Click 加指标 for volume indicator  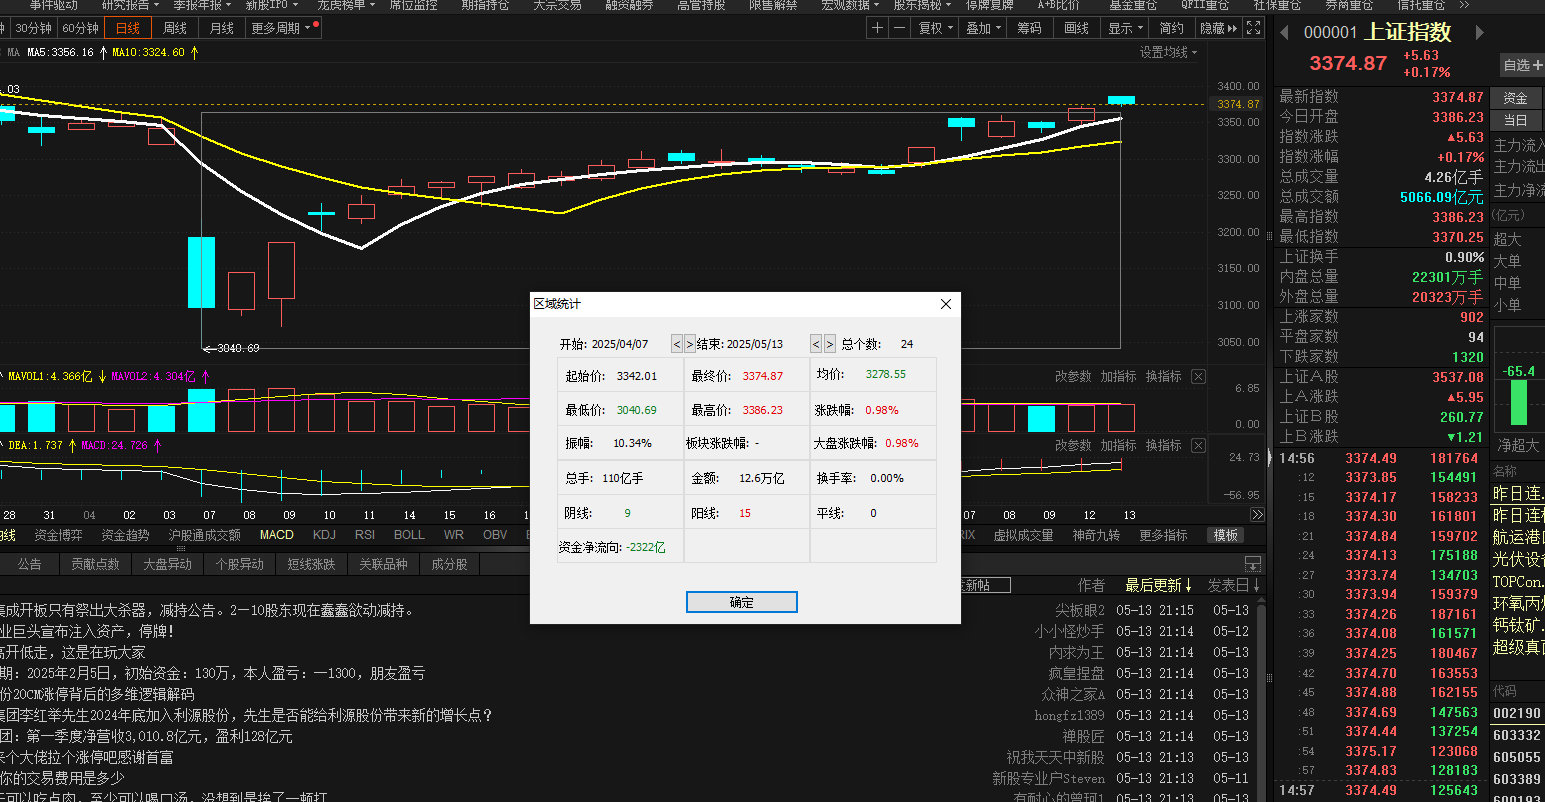[1118, 377]
